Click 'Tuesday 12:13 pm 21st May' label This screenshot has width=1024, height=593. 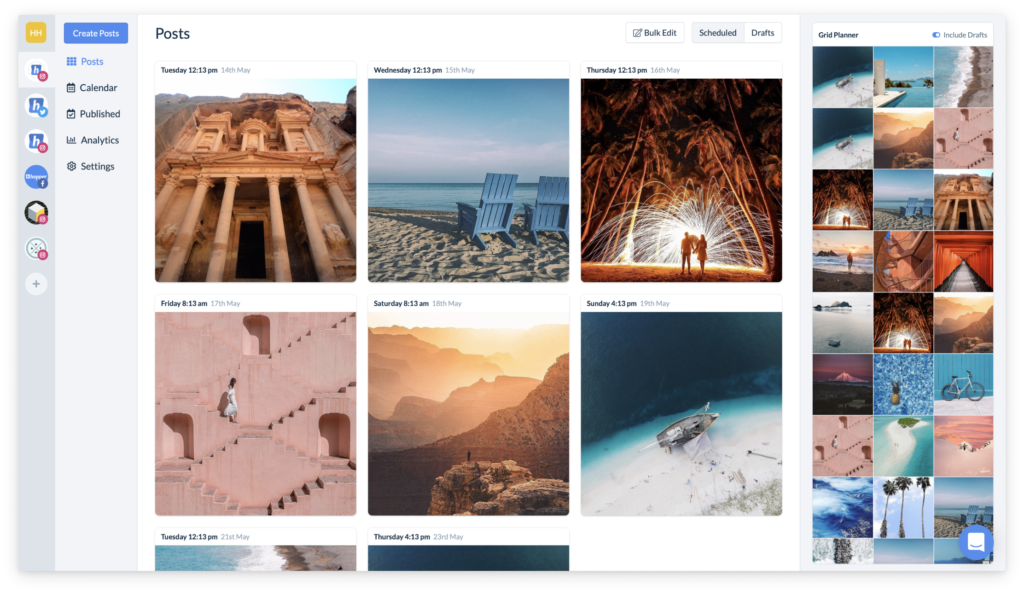click(205, 537)
